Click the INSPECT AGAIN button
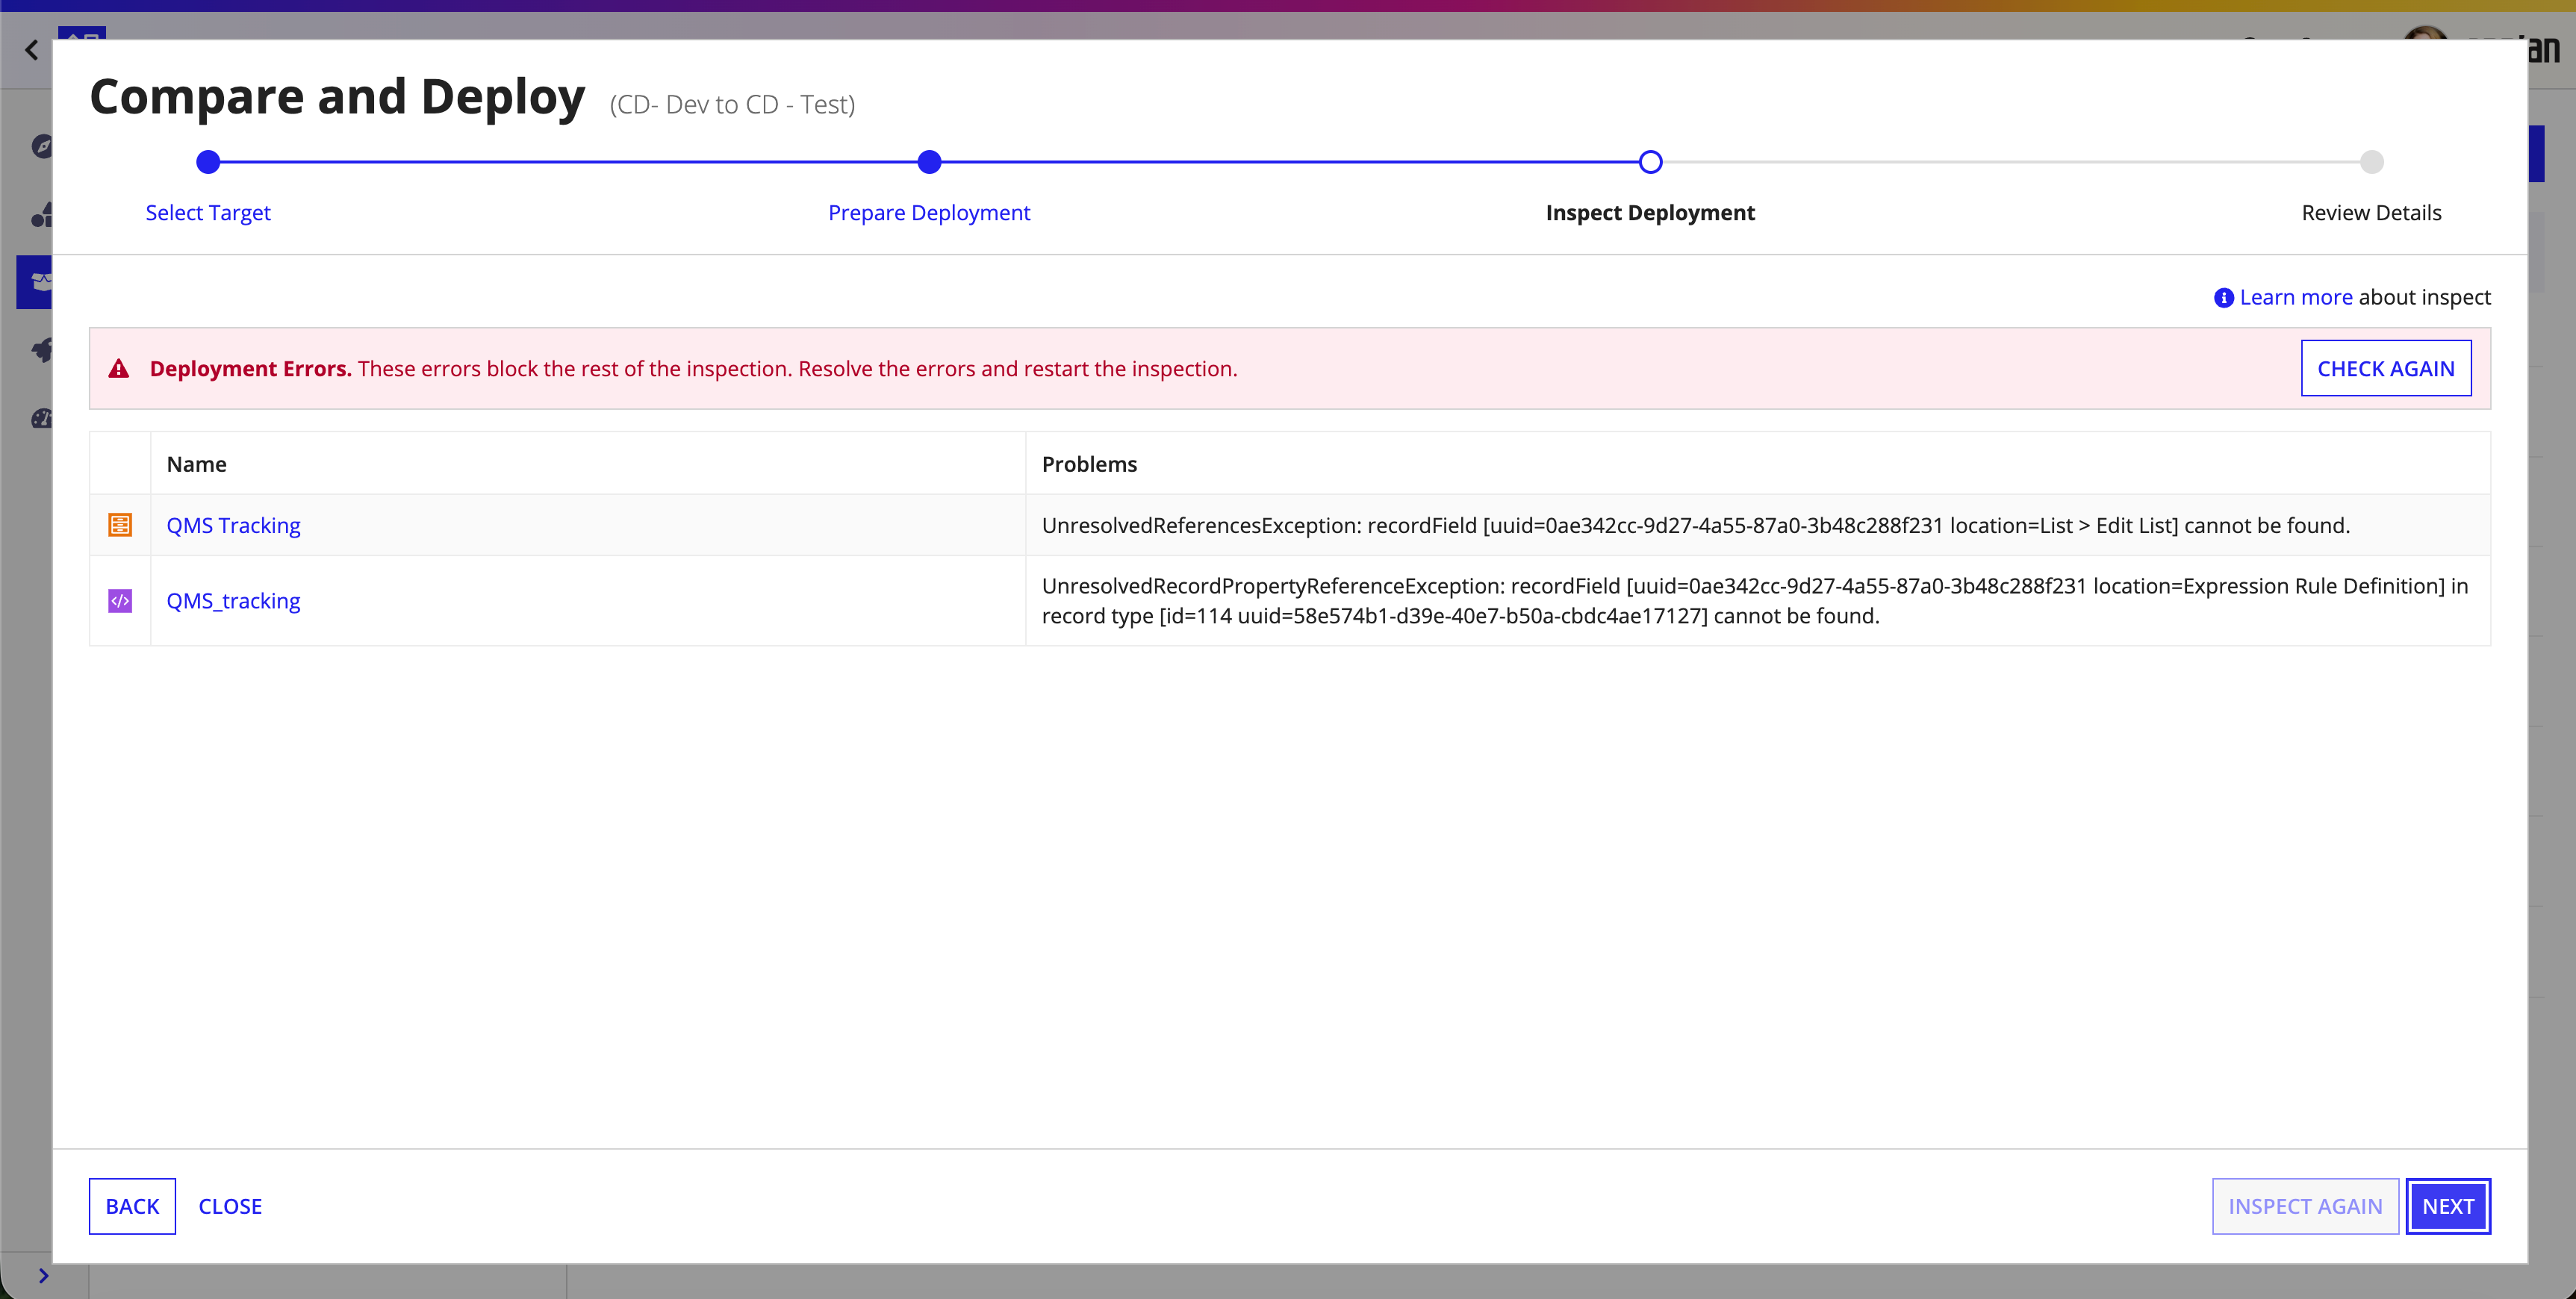Screen dimensions: 2576x1299 coord(2304,1206)
